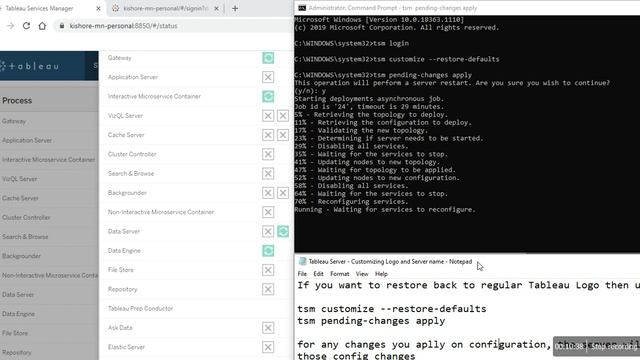Select Cluster Controller in the Process sidebar

pos(26,218)
